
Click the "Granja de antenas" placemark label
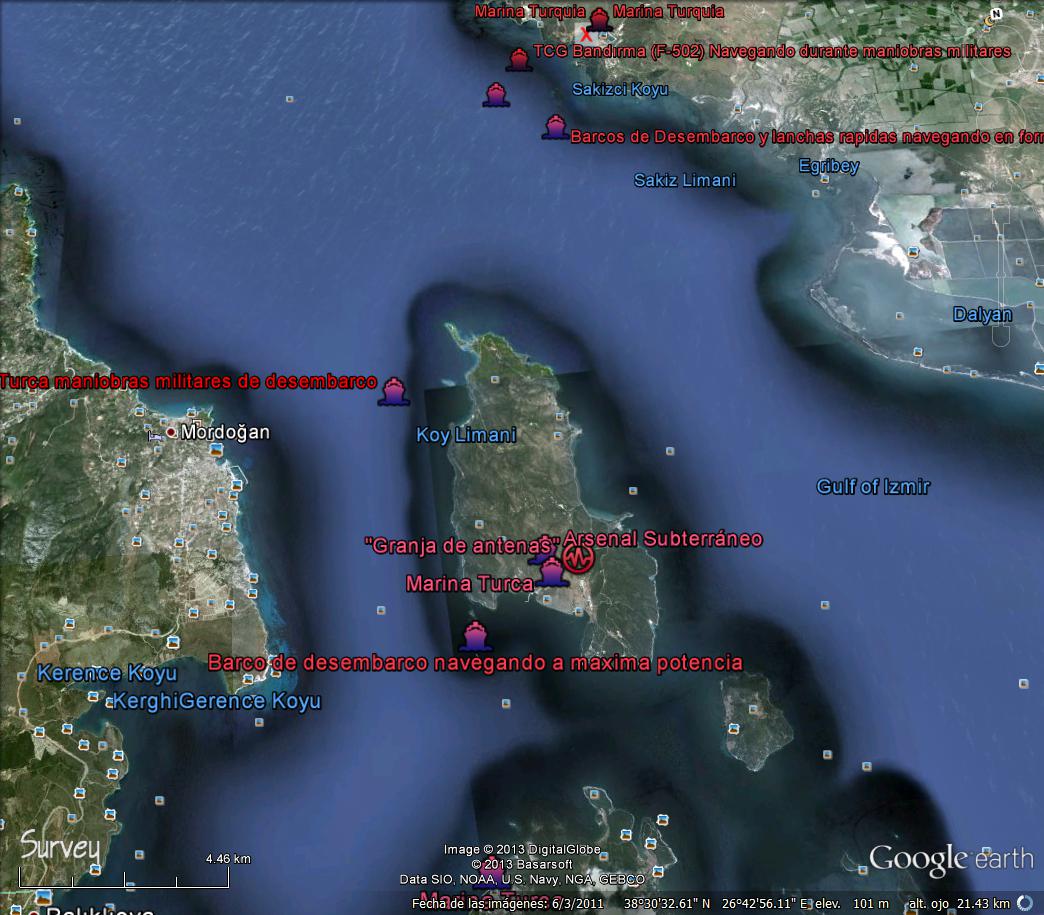coord(462,545)
